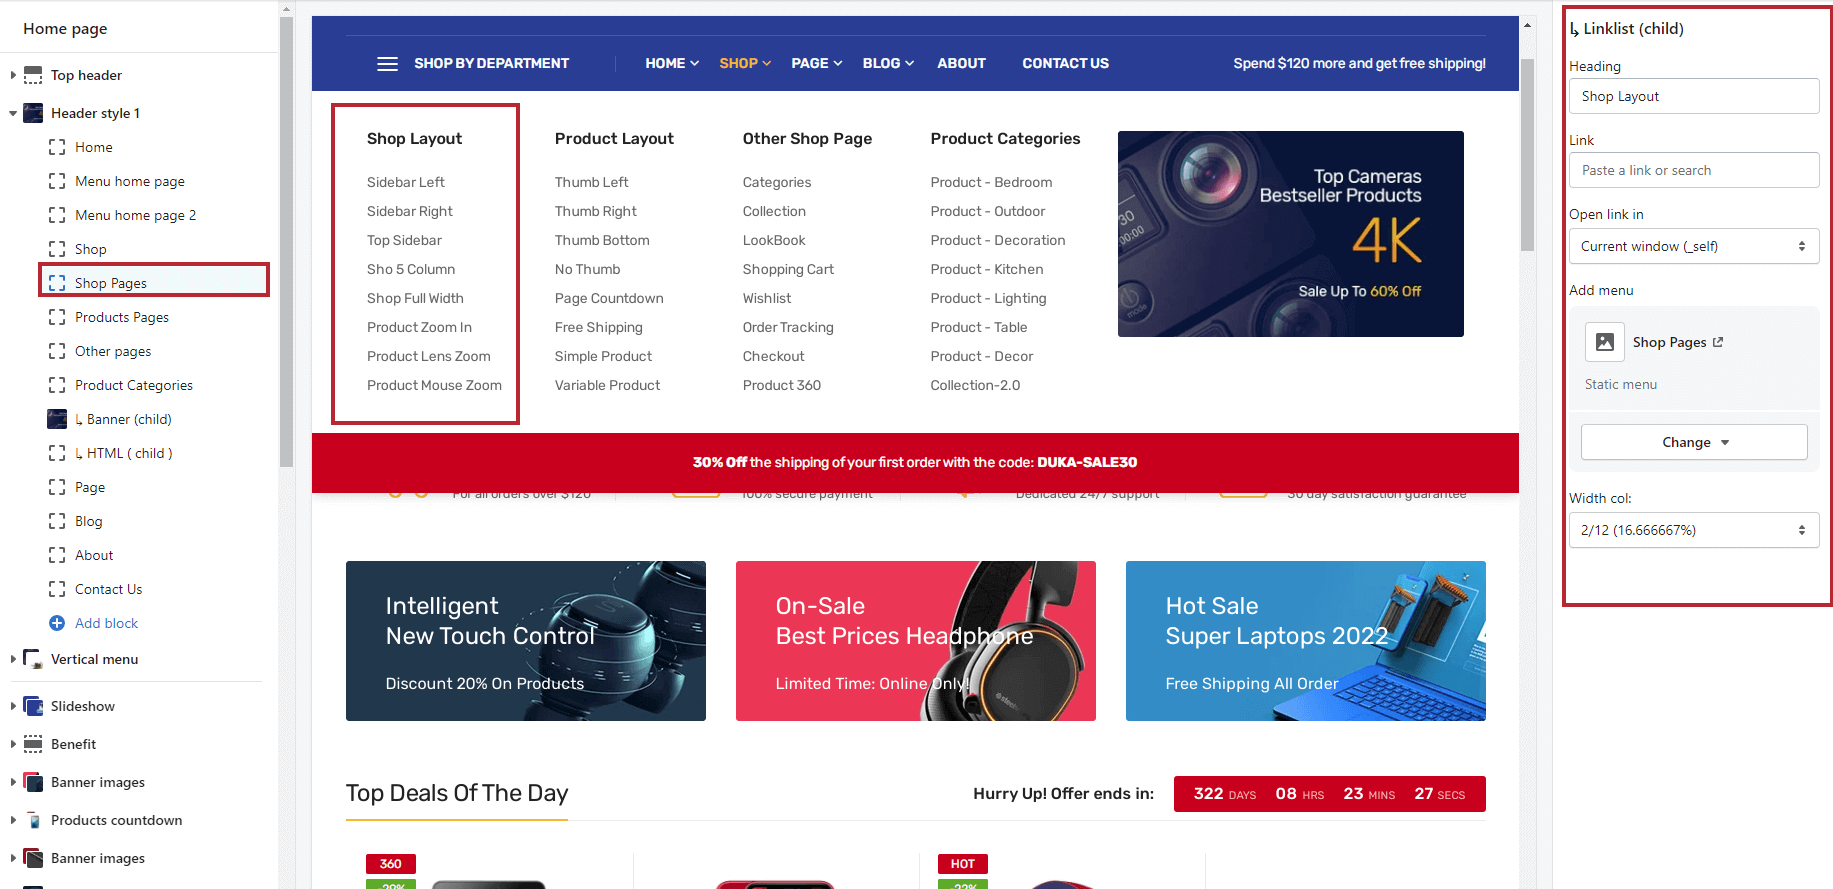This screenshot has height=889, width=1833.
Task: Click the Link input field
Action: (x=1693, y=170)
